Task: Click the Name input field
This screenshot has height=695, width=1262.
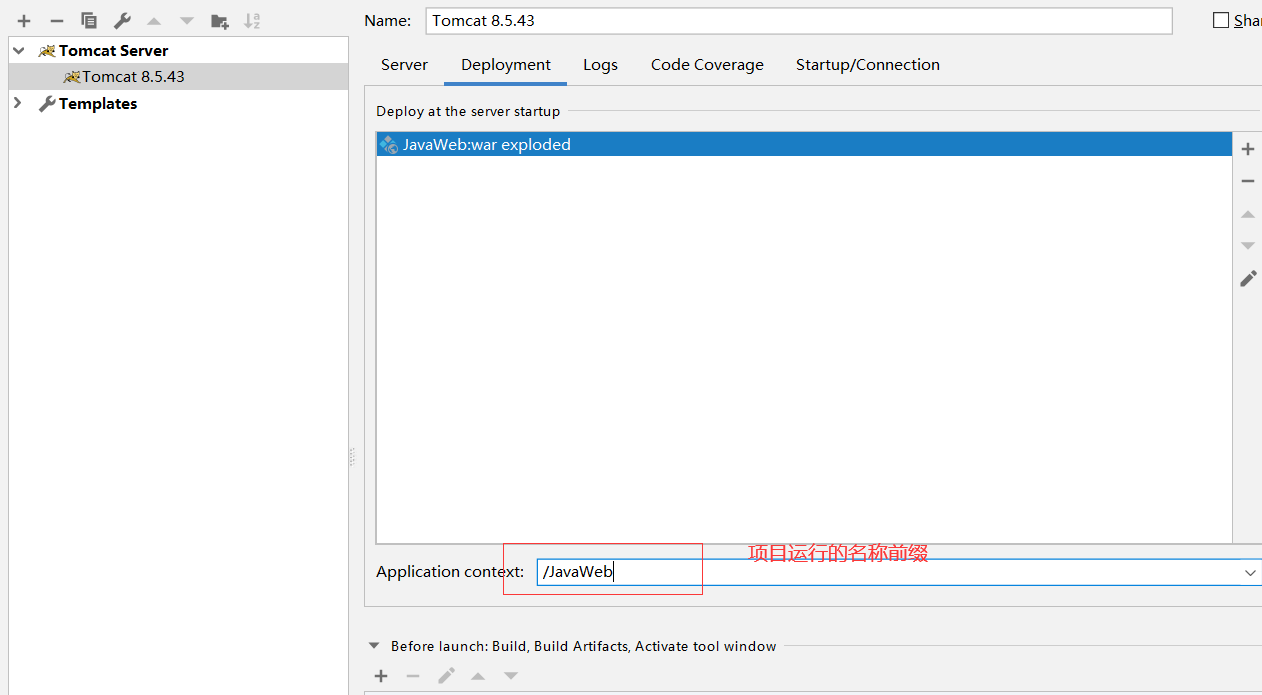Action: (798, 21)
